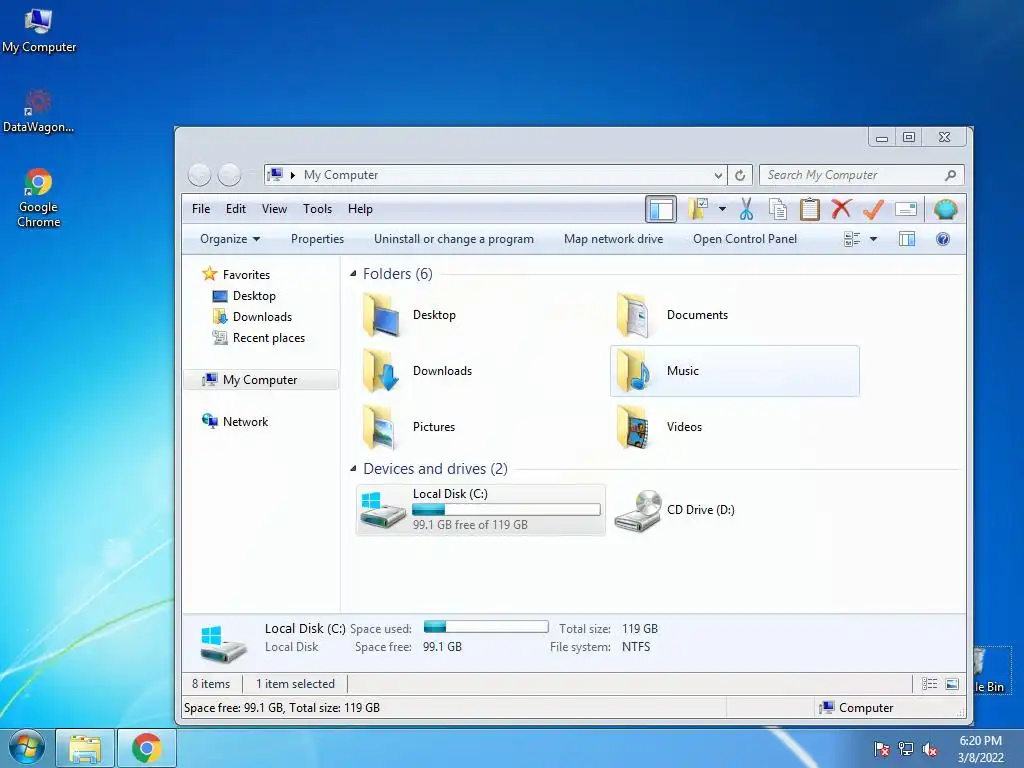This screenshot has width=1024, height=768.
Task: Click Open Control Panel
Action: click(x=745, y=239)
